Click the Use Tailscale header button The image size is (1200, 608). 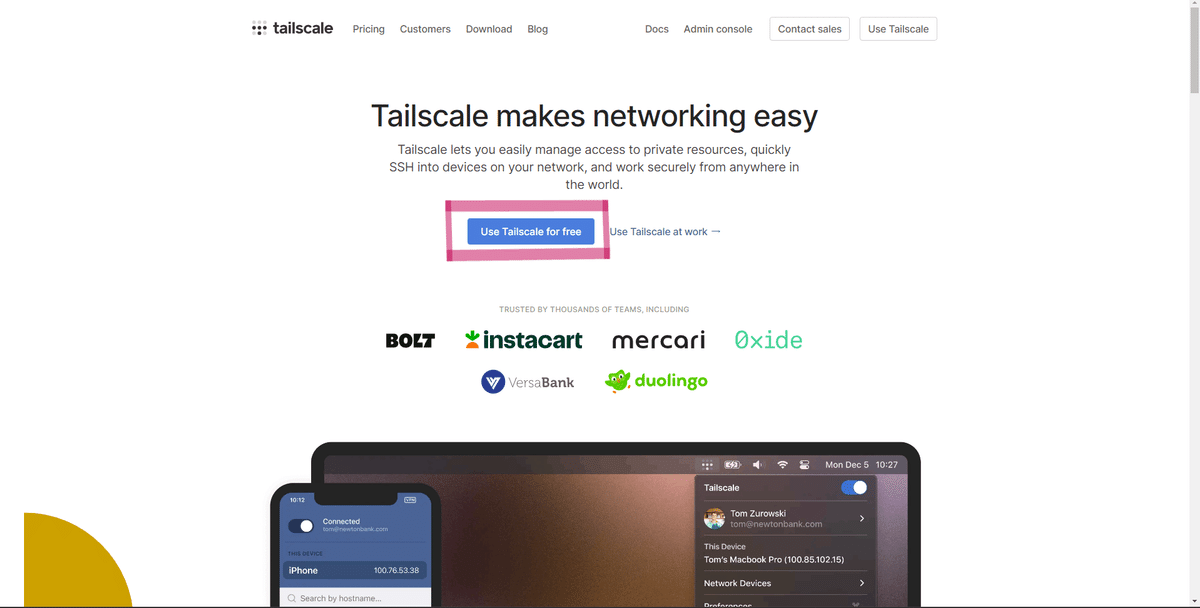pos(898,29)
